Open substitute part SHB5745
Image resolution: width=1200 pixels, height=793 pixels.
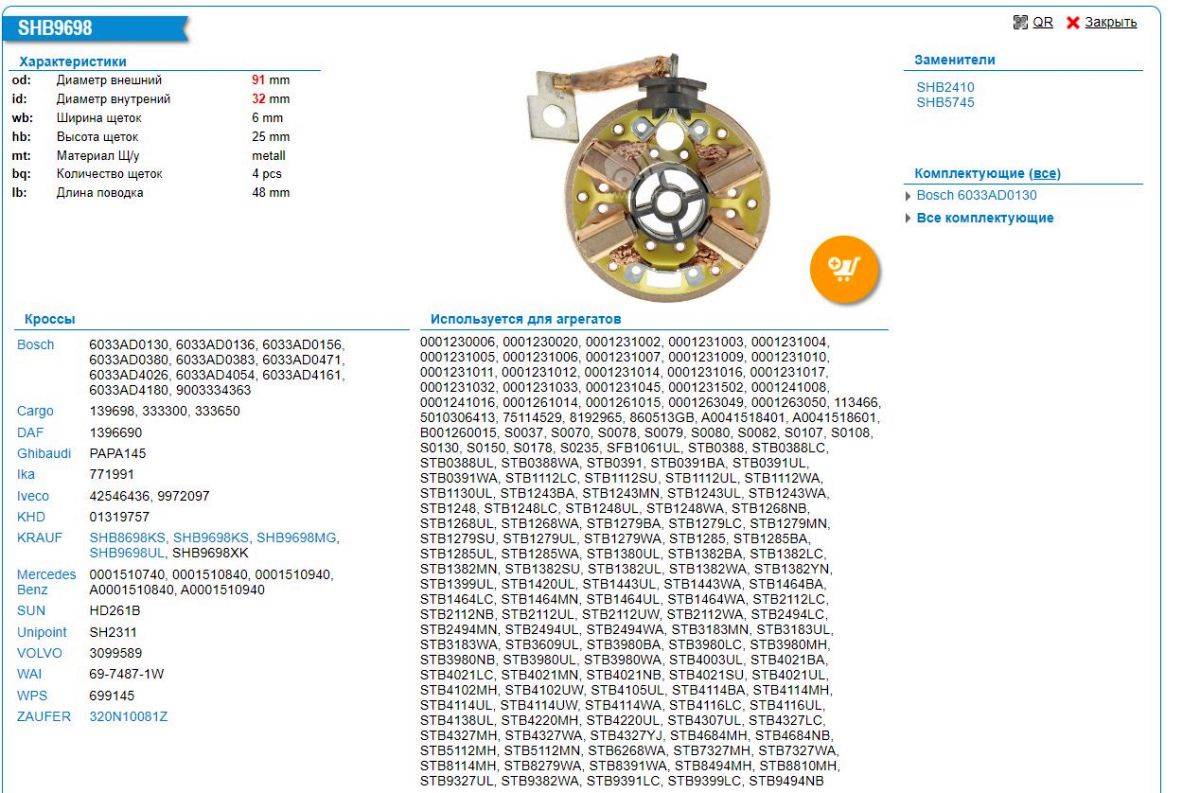click(945, 102)
